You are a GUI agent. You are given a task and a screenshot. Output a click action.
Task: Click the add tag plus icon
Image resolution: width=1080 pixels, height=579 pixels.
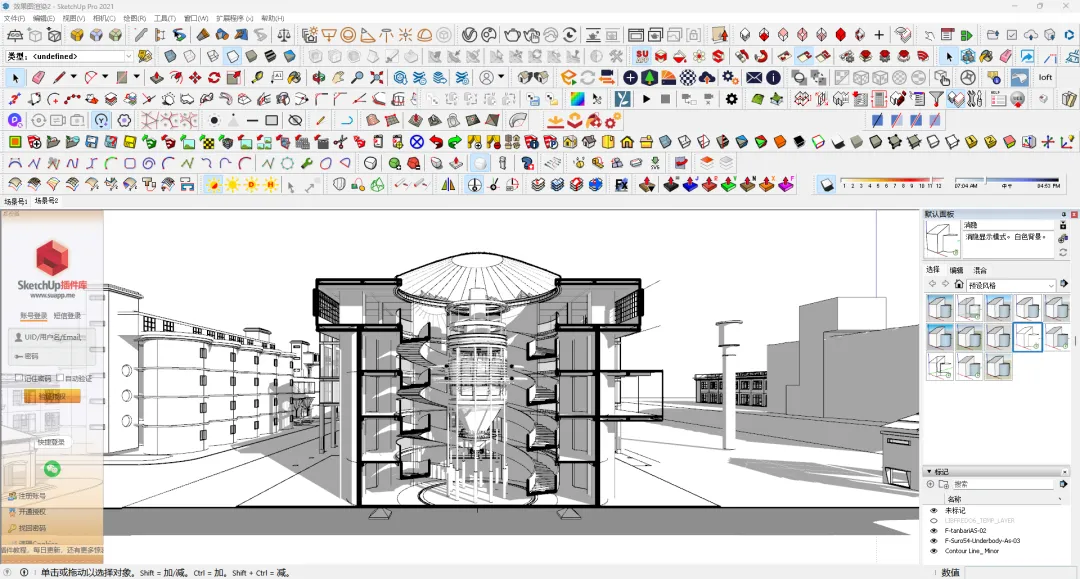931,484
